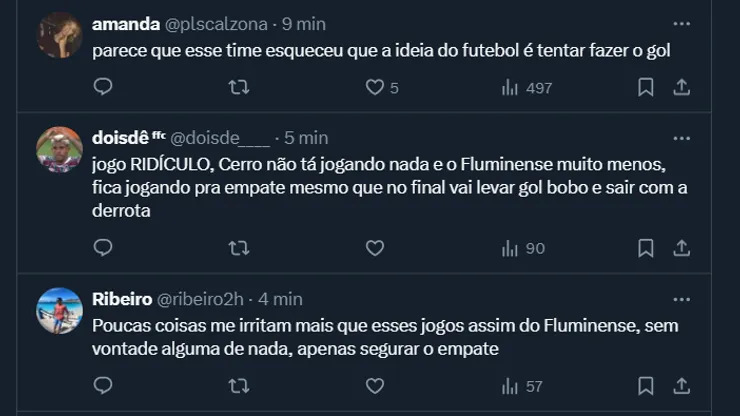Viewport: 740px width, 416px height.
Task: Reply to Ribeiro's tweet
Action: click(x=103, y=385)
